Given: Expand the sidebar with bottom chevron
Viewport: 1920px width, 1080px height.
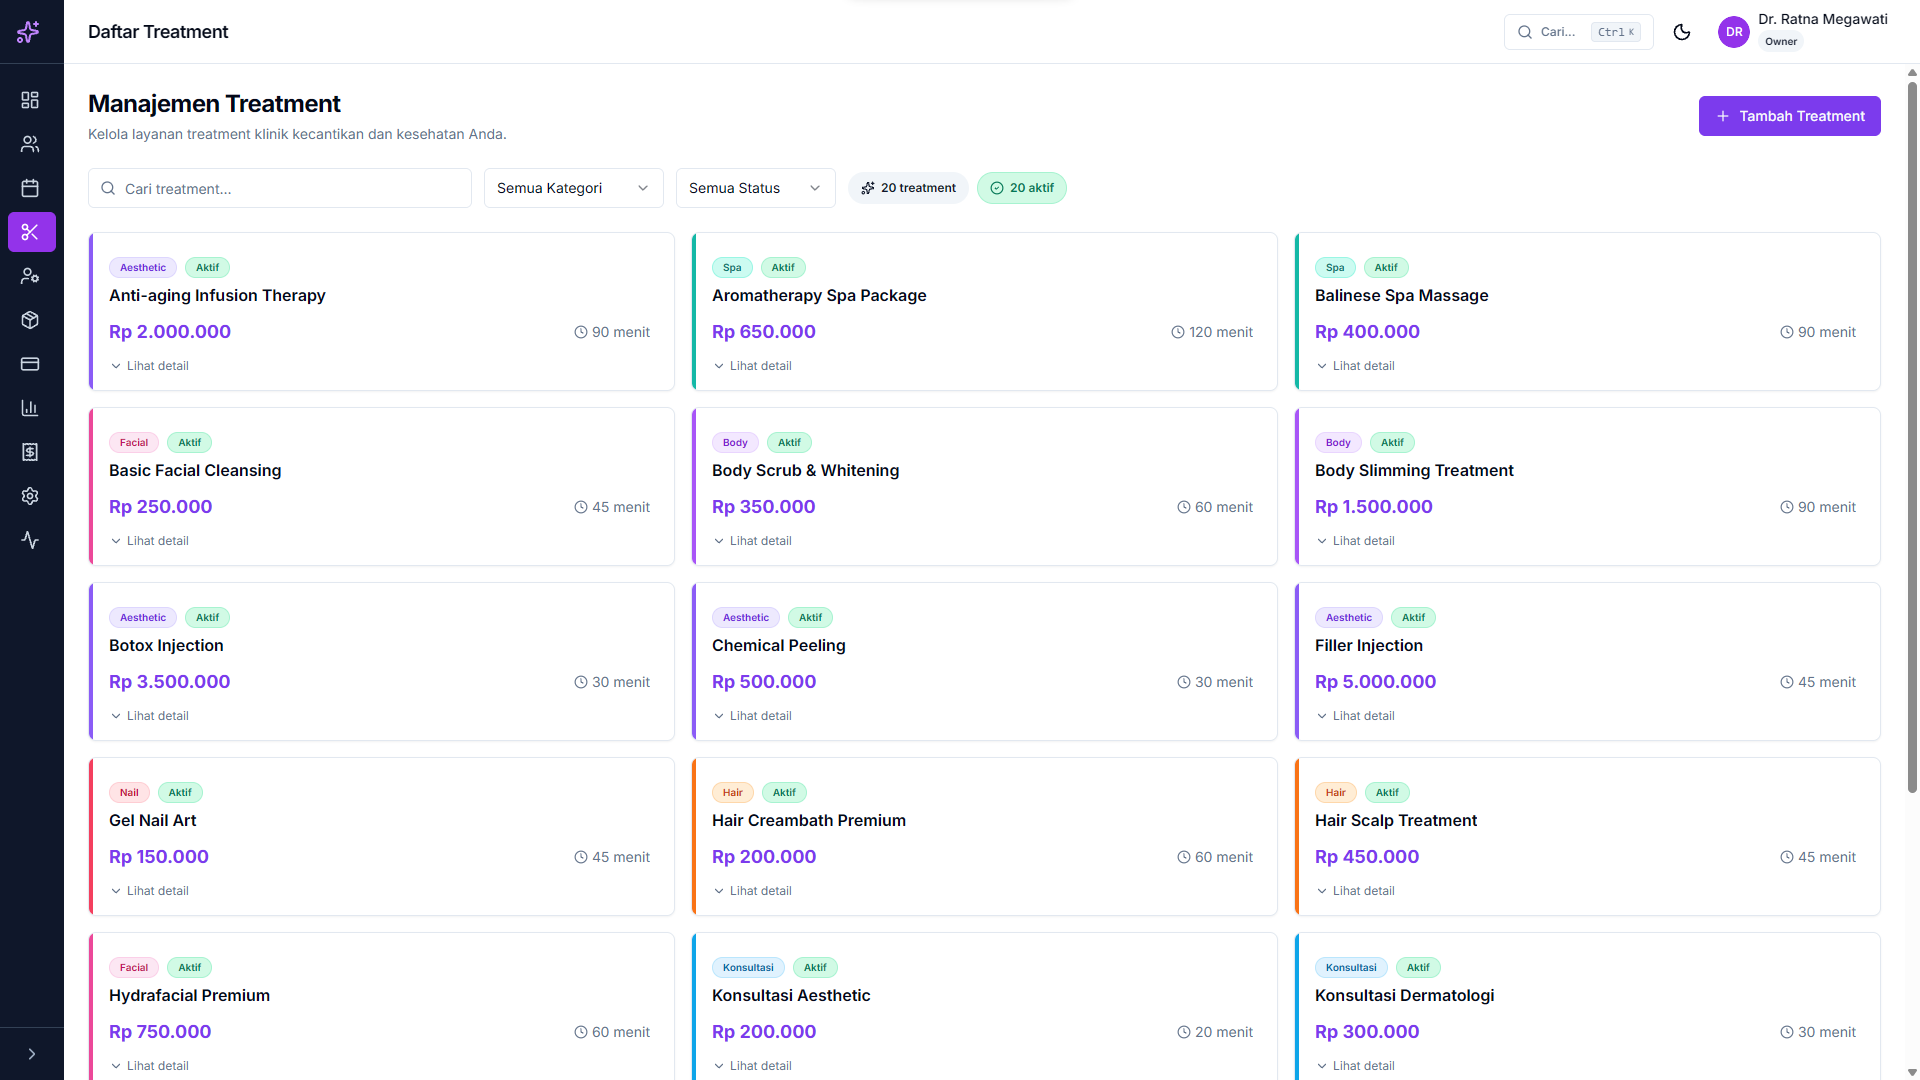Looking at the screenshot, I should pyautogui.click(x=31, y=1054).
